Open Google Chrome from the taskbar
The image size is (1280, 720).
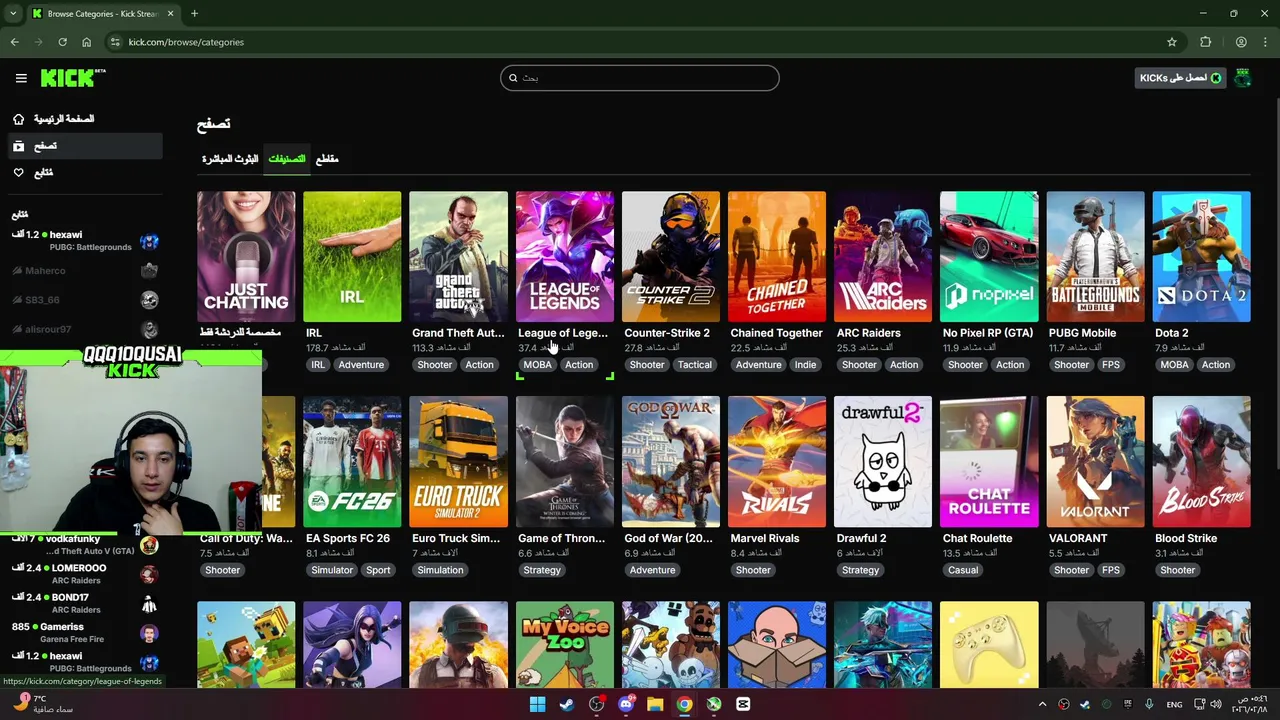684,704
